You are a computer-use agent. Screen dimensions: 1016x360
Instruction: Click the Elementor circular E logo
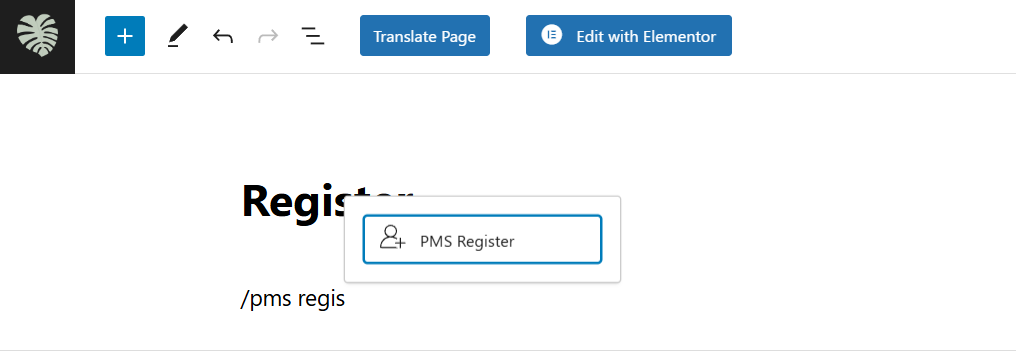(x=551, y=35)
